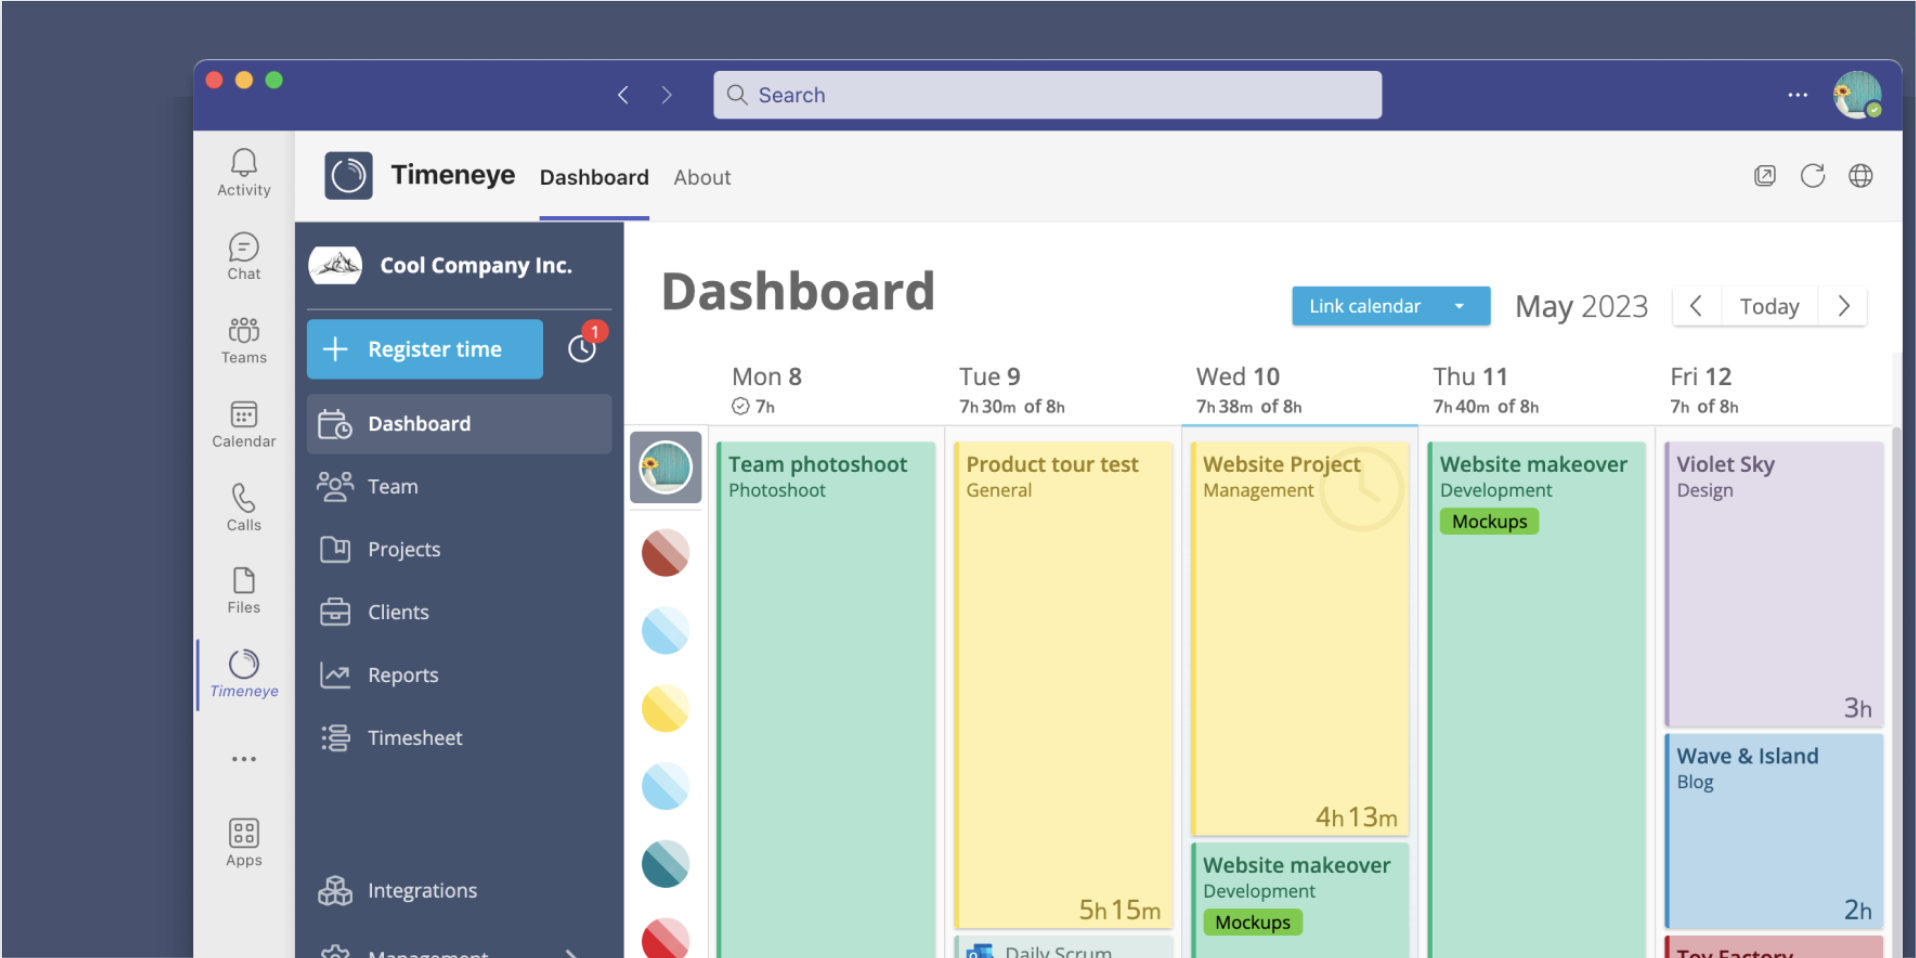The image size is (1916, 958).
Task: Open Violet Sky Design entry
Action: click(x=1774, y=584)
